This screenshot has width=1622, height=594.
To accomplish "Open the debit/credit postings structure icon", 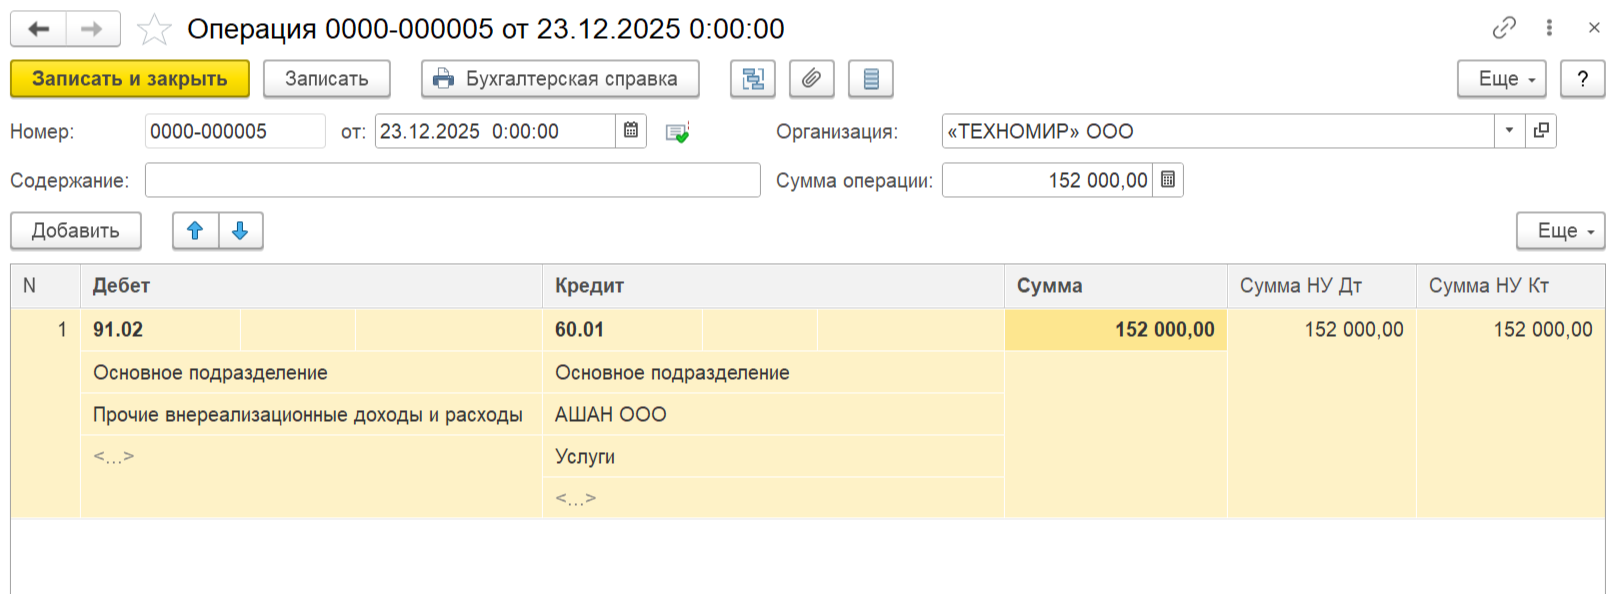I will pos(752,79).
